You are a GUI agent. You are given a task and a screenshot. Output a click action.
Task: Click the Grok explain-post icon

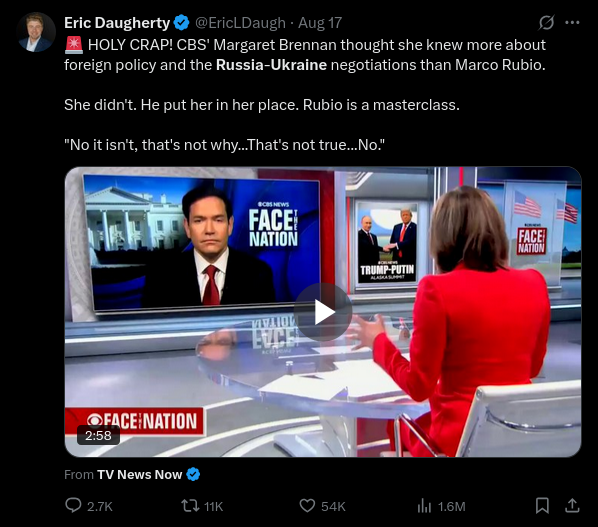546,22
